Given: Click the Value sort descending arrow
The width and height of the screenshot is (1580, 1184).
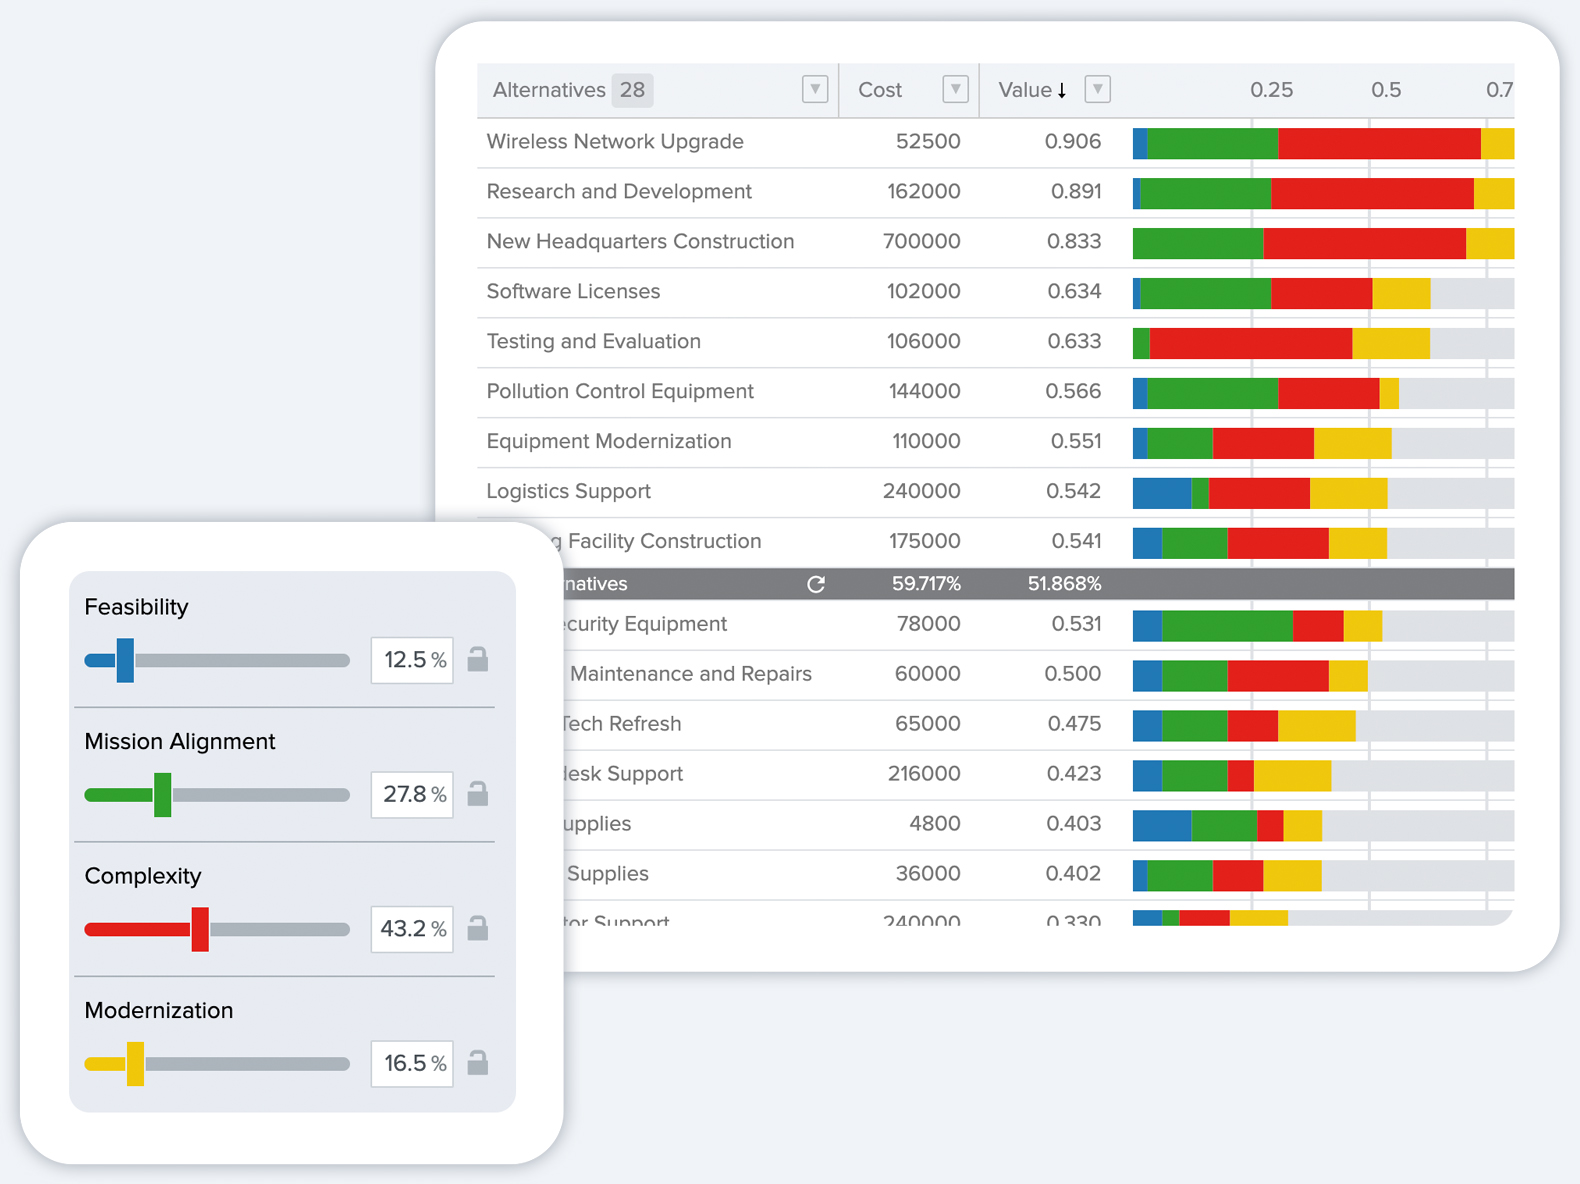Looking at the screenshot, I should point(1062,91).
